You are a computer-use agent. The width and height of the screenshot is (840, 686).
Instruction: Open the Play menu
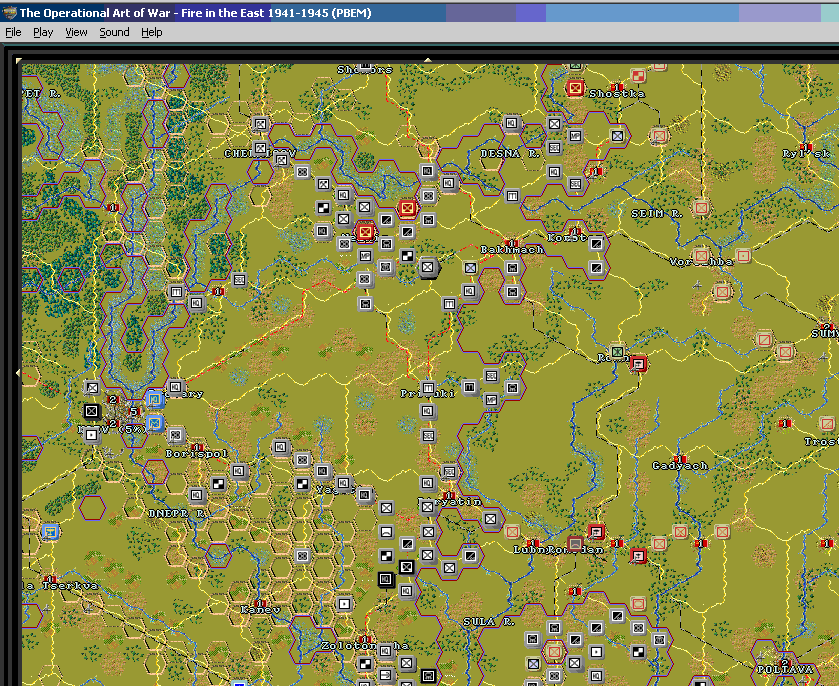(43, 32)
